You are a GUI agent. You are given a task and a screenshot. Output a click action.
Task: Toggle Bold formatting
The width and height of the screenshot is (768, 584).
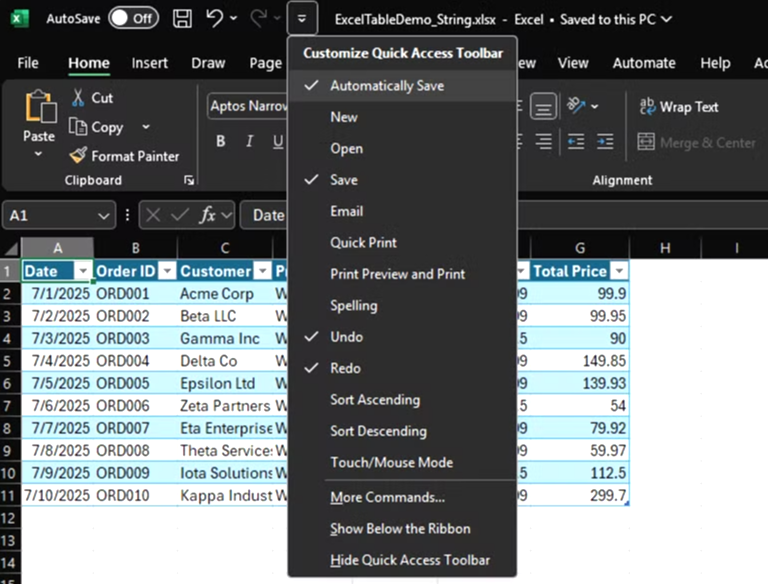[221, 141]
